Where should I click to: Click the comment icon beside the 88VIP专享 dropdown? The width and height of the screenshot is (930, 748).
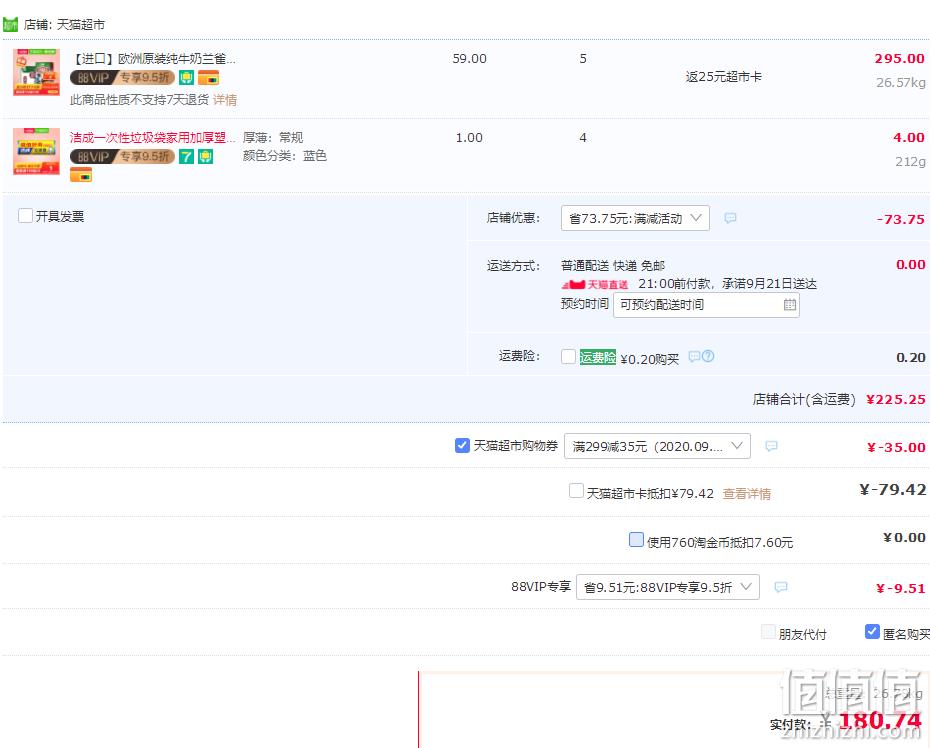781,587
